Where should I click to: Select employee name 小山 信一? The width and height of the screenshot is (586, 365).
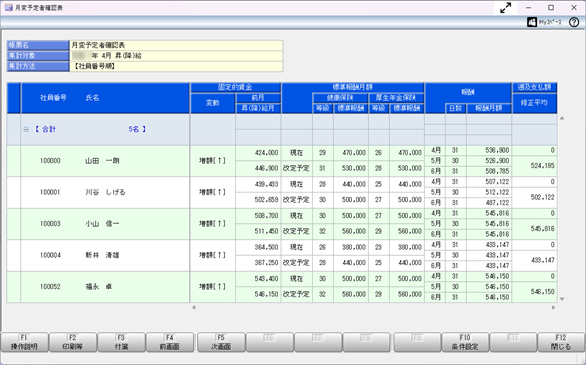pos(102,224)
